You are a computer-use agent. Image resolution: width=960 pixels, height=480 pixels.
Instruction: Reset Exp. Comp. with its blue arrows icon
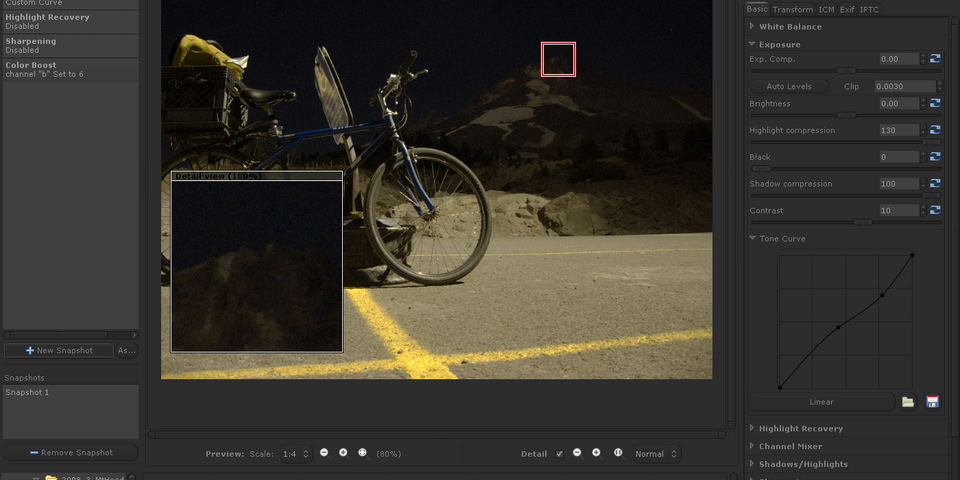(935, 59)
